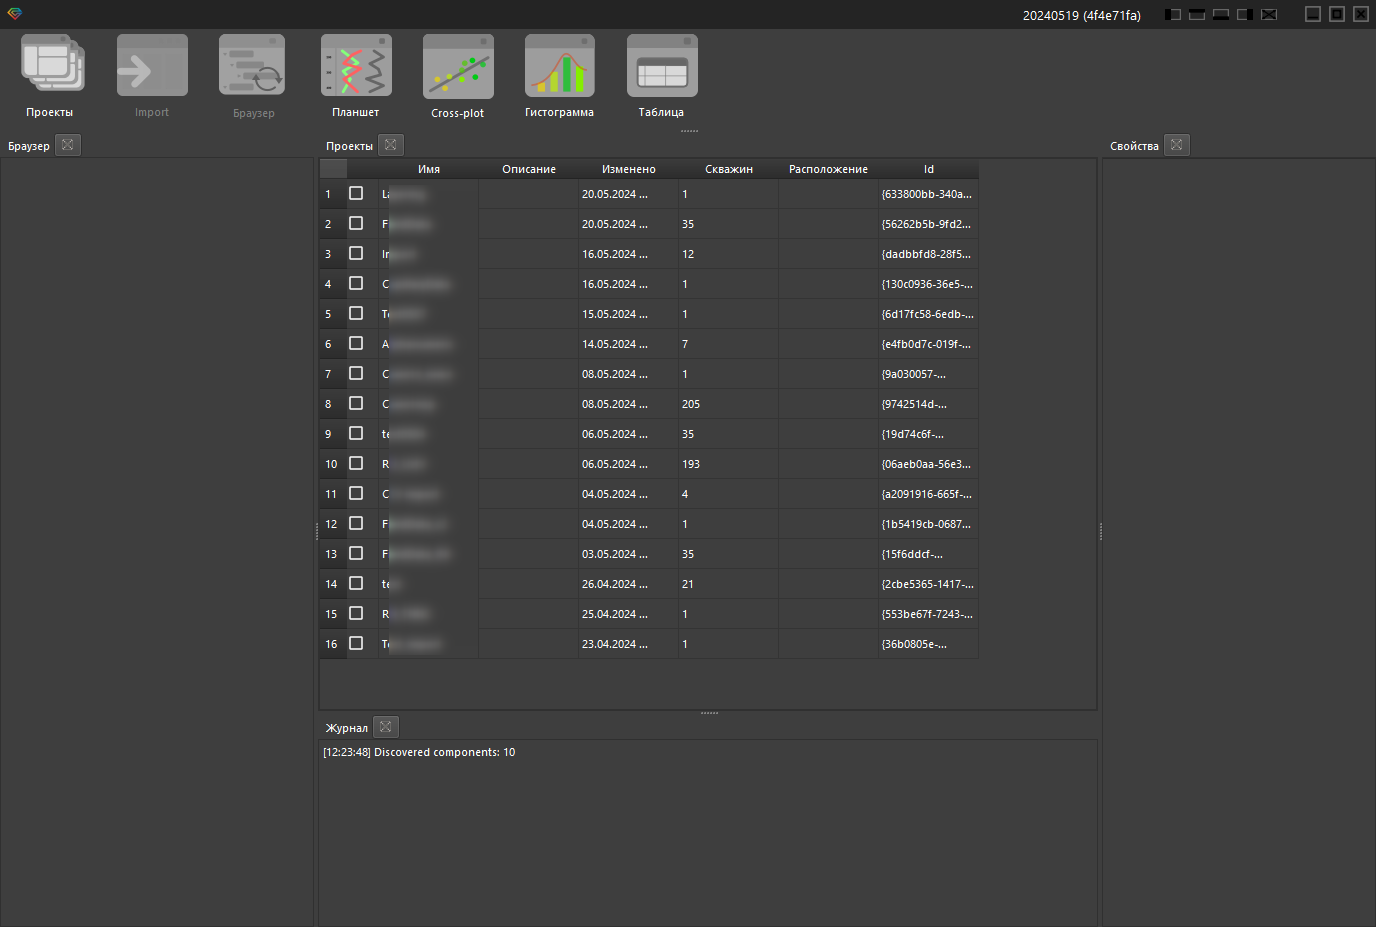Select row header number 12
Screen dimensions: 1376x927
[332, 524]
